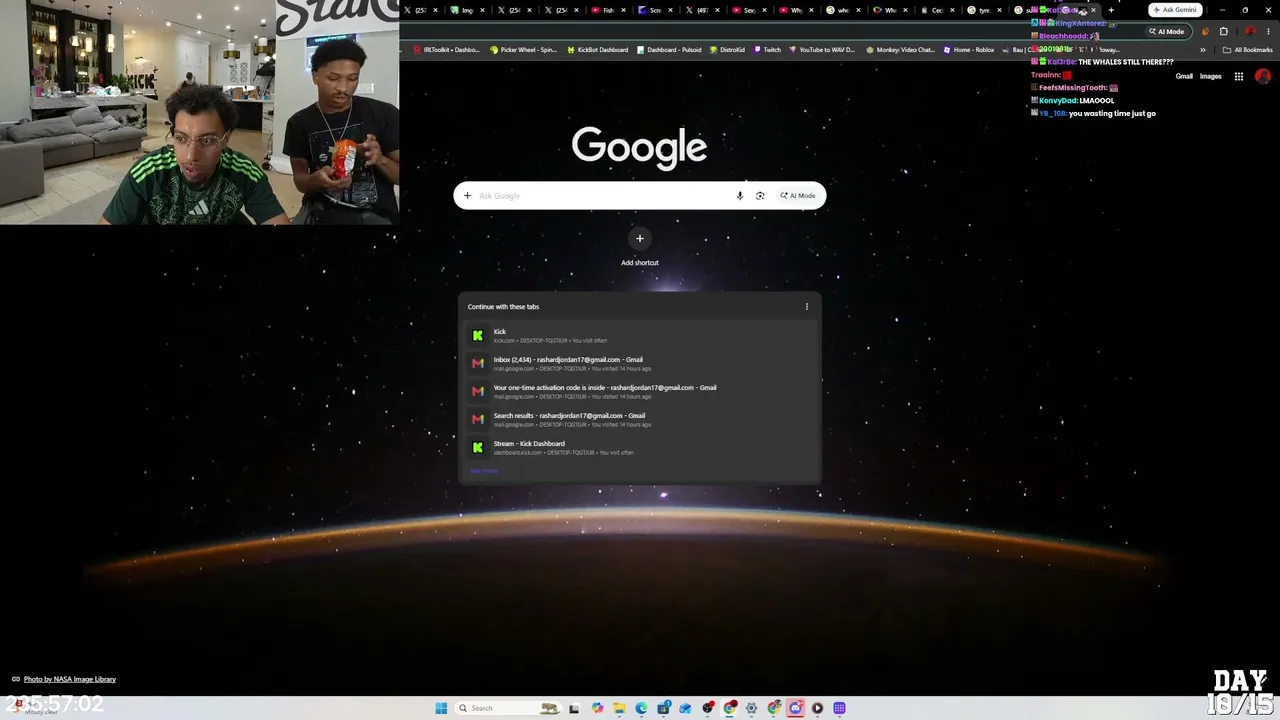
Task: Open Windows Settings gear in taskbar
Action: [x=751, y=708]
